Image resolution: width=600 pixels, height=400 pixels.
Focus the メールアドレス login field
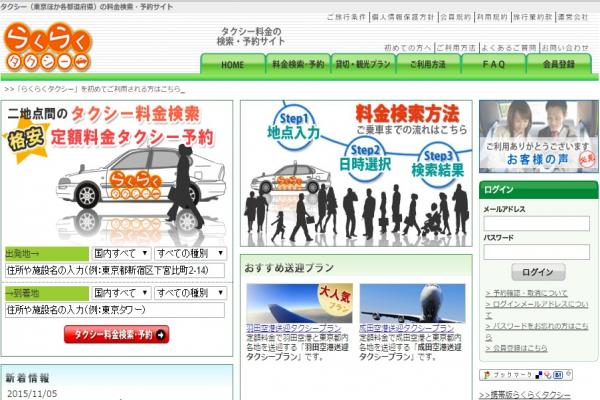(x=536, y=224)
